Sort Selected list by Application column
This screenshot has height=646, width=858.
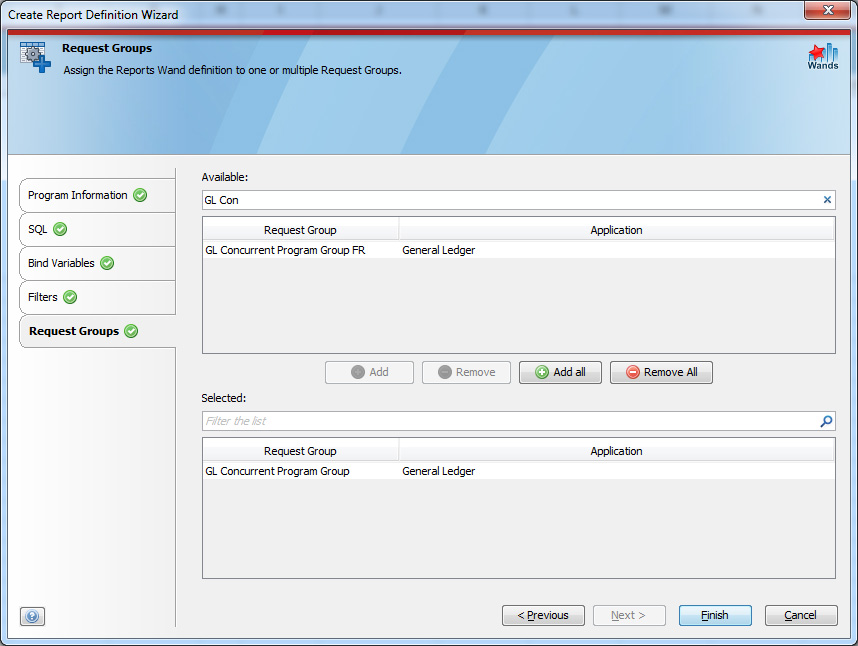pyautogui.click(x=616, y=451)
